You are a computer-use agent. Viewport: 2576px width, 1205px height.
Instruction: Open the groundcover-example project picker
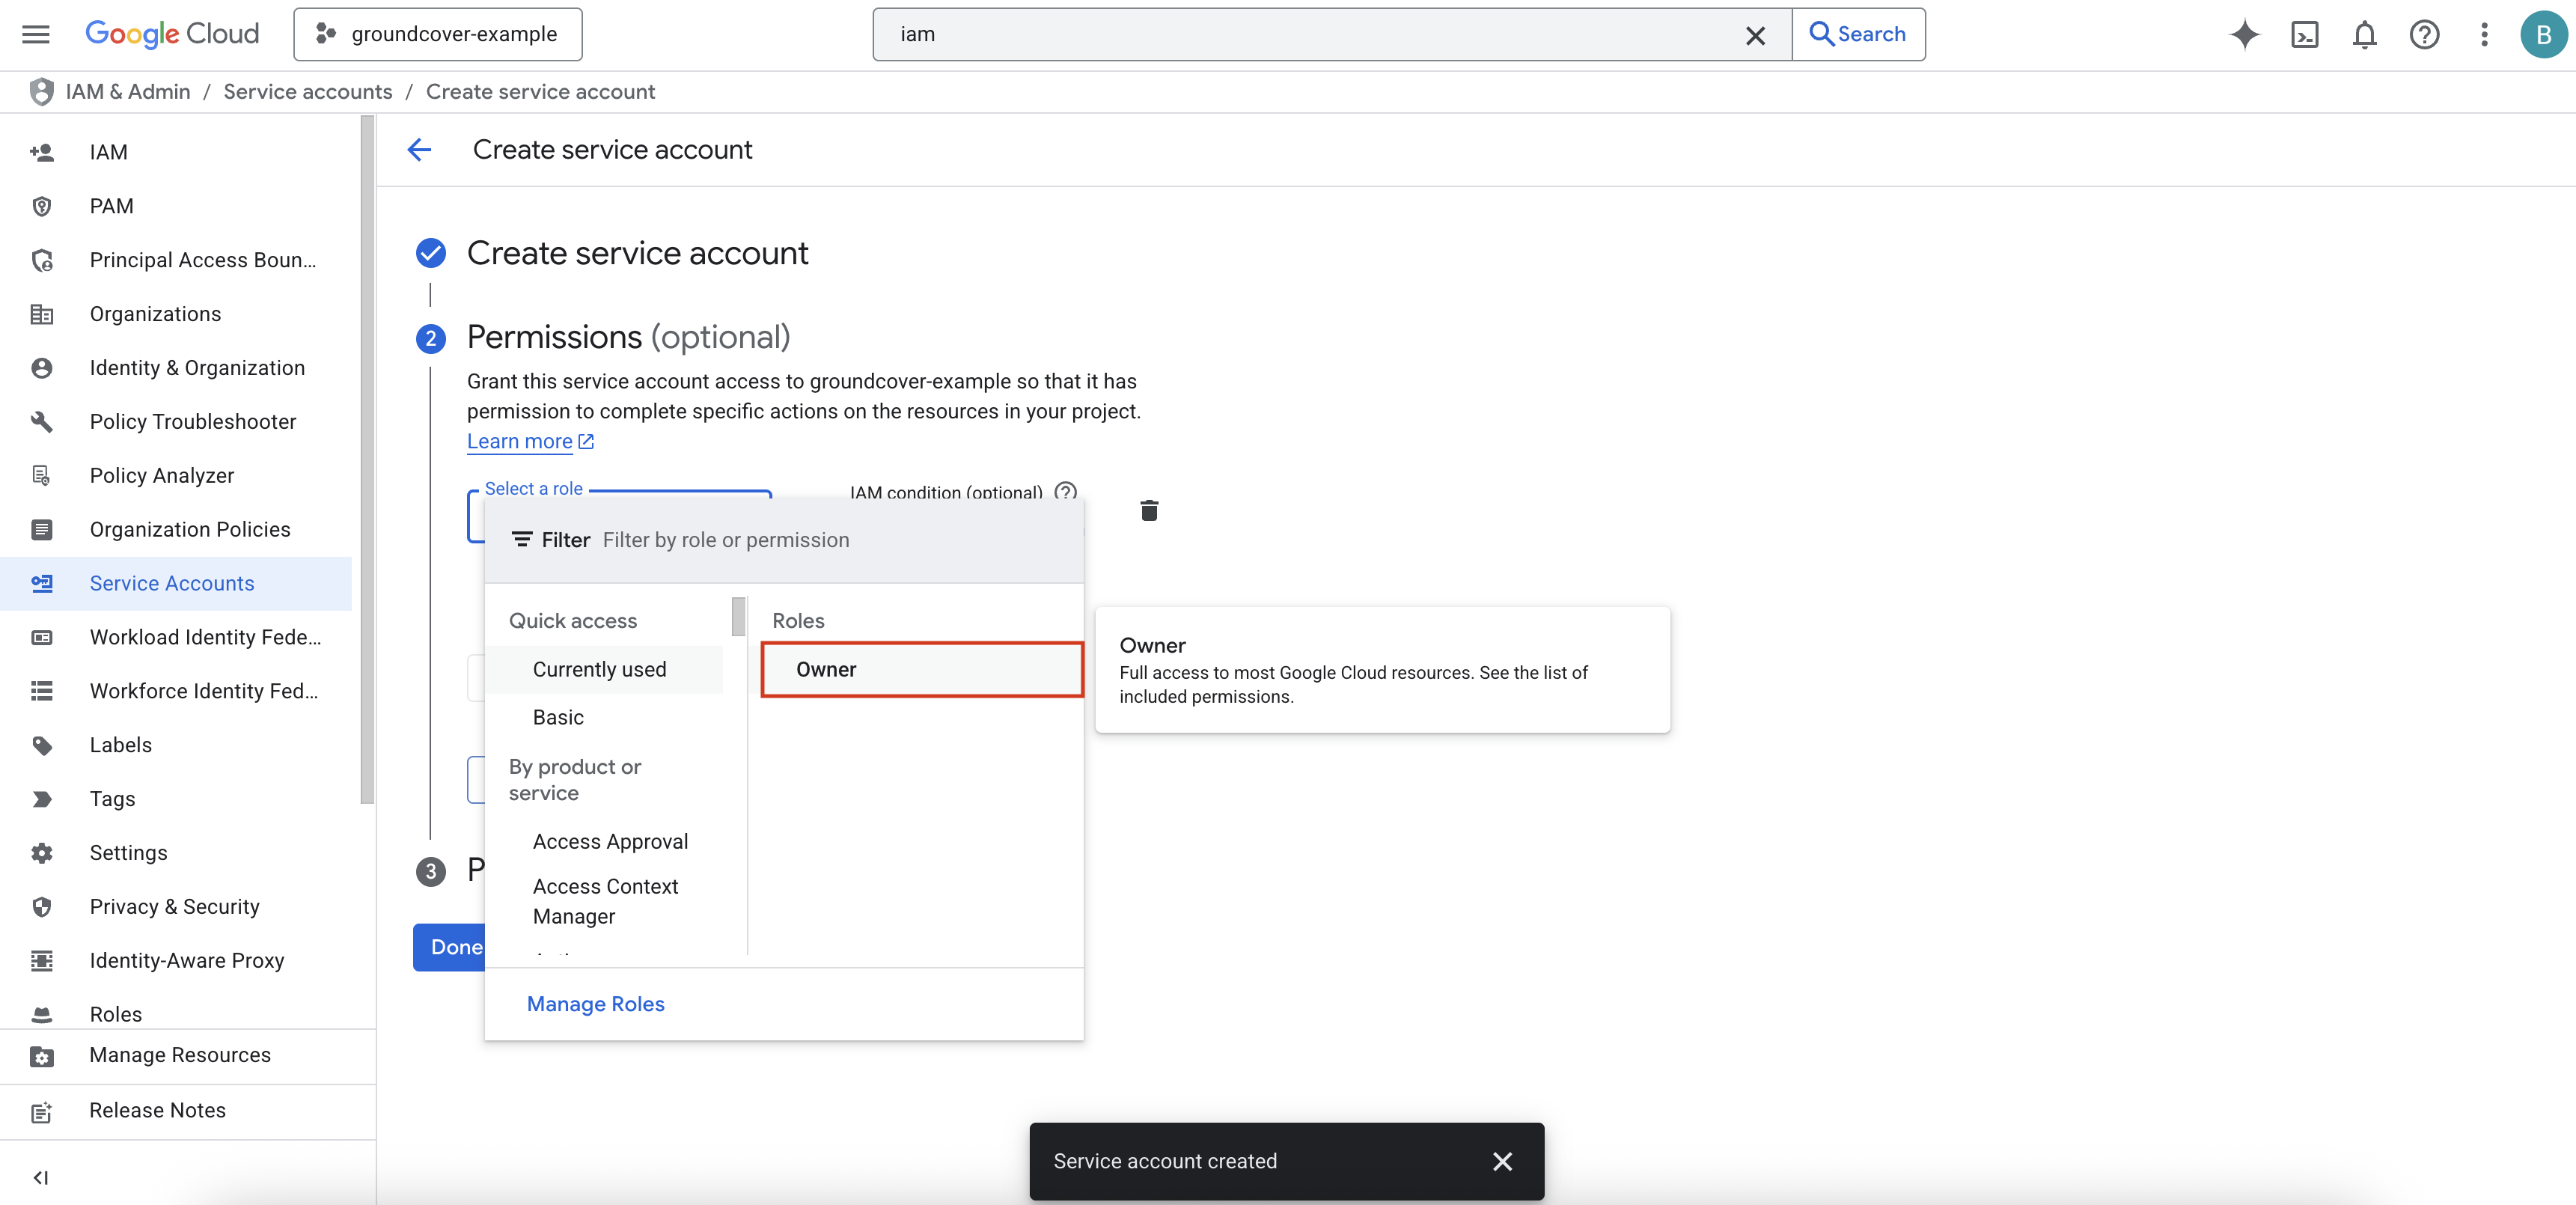[438, 34]
